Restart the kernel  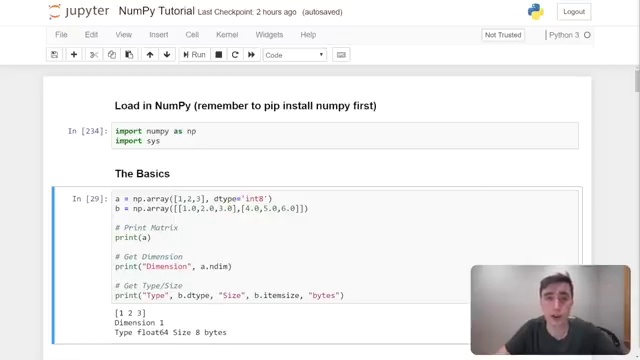pos(235,55)
